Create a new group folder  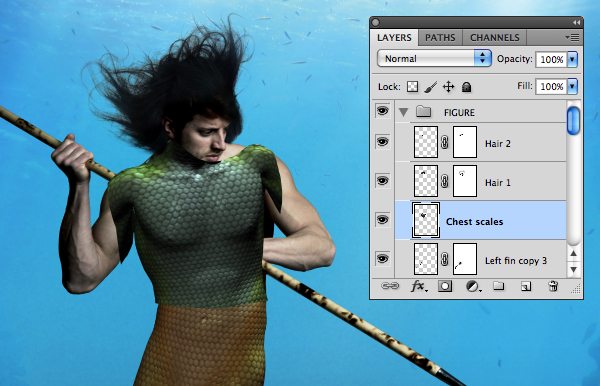(499, 286)
